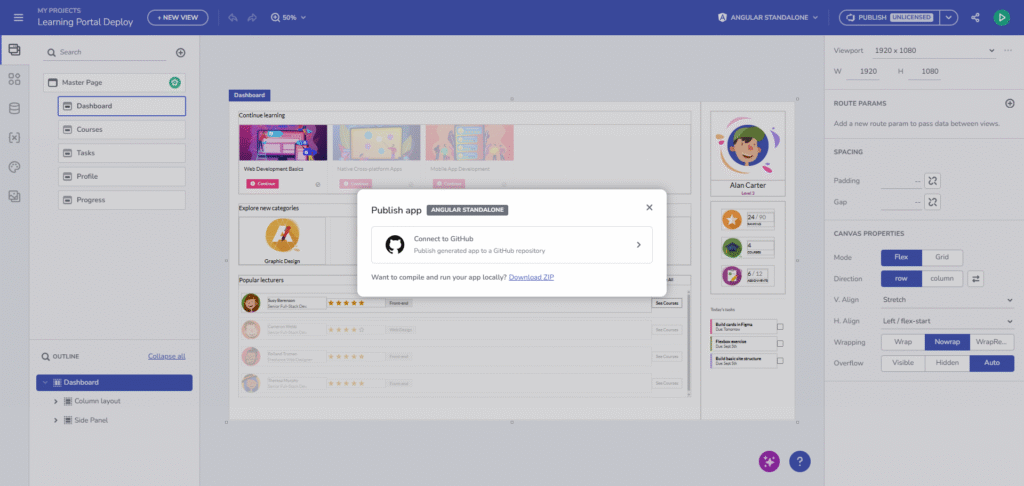
Task: Click the Publish Unlicensed button
Action: [889, 18]
